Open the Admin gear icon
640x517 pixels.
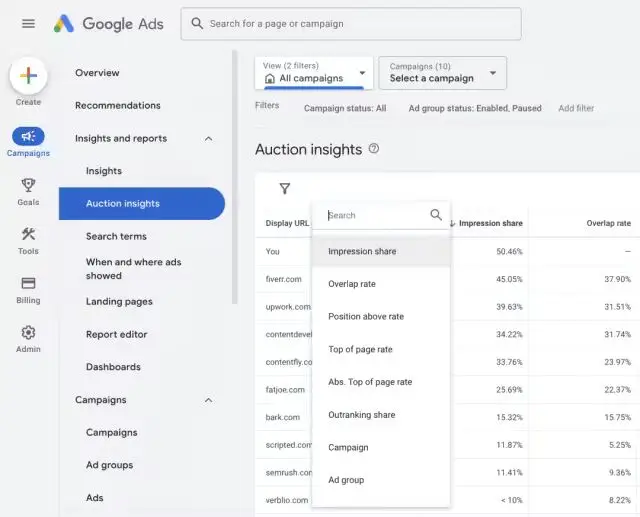pos(28,332)
